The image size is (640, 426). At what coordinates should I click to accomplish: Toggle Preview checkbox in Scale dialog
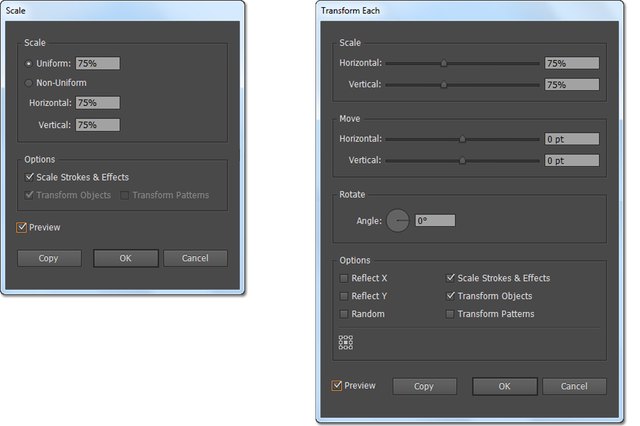tap(22, 227)
